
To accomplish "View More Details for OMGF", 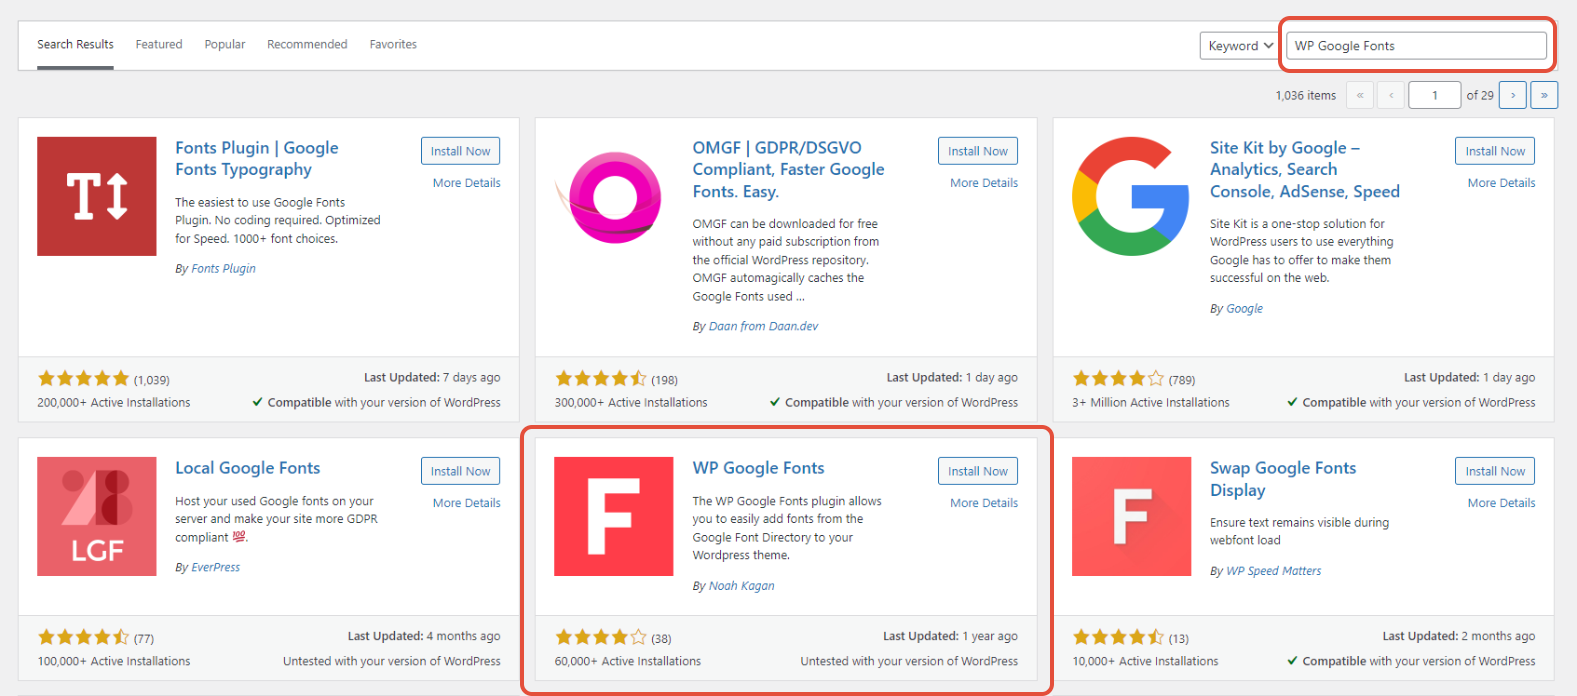I will 984,183.
